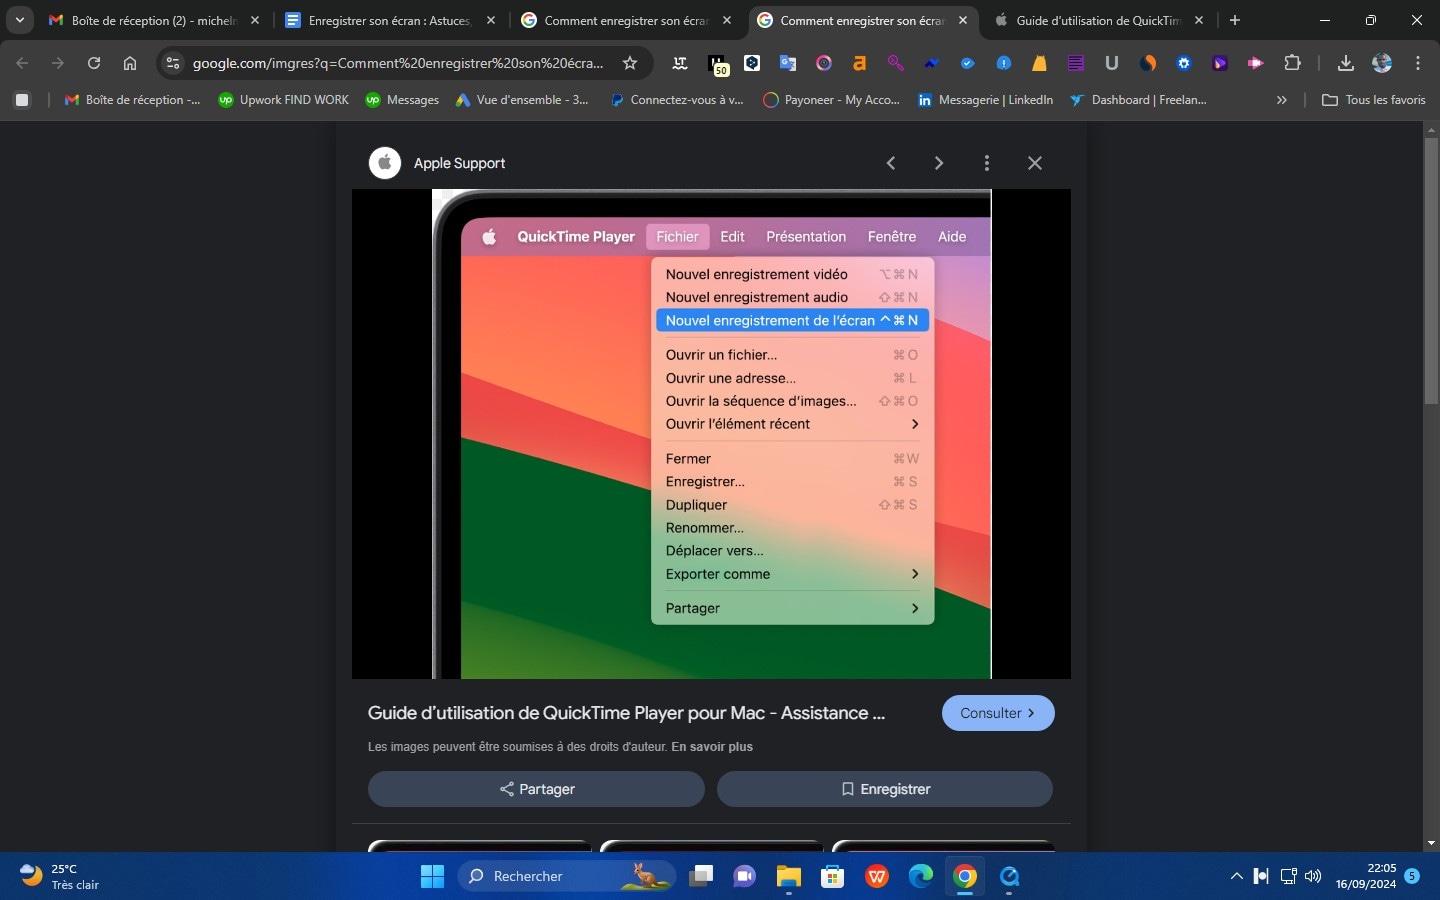Open the En savoir plus link
Image resolution: width=1440 pixels, height=900 pixels.
point(712,747)
